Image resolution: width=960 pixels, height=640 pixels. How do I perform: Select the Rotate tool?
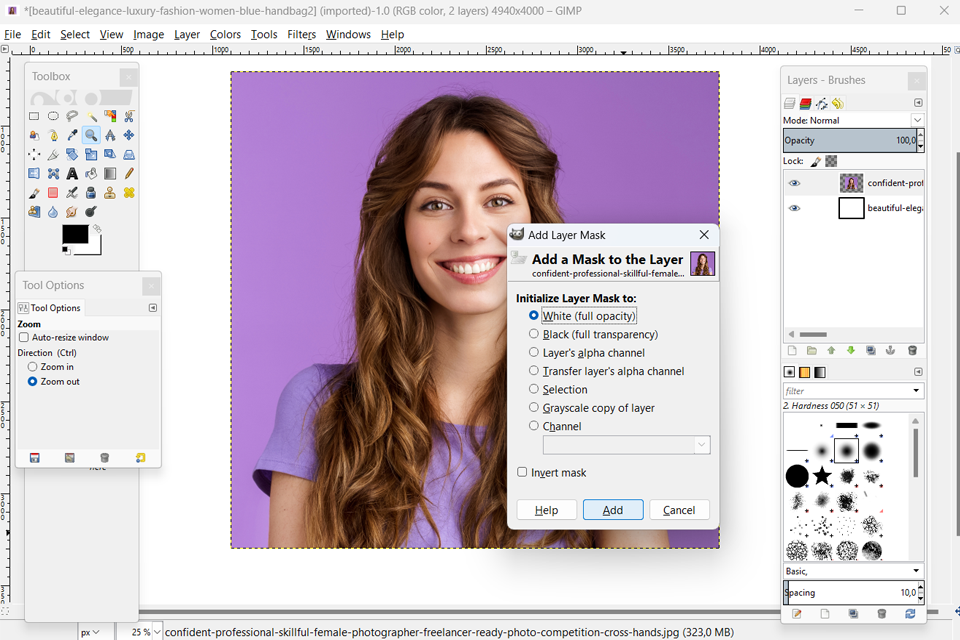[72, 154]
